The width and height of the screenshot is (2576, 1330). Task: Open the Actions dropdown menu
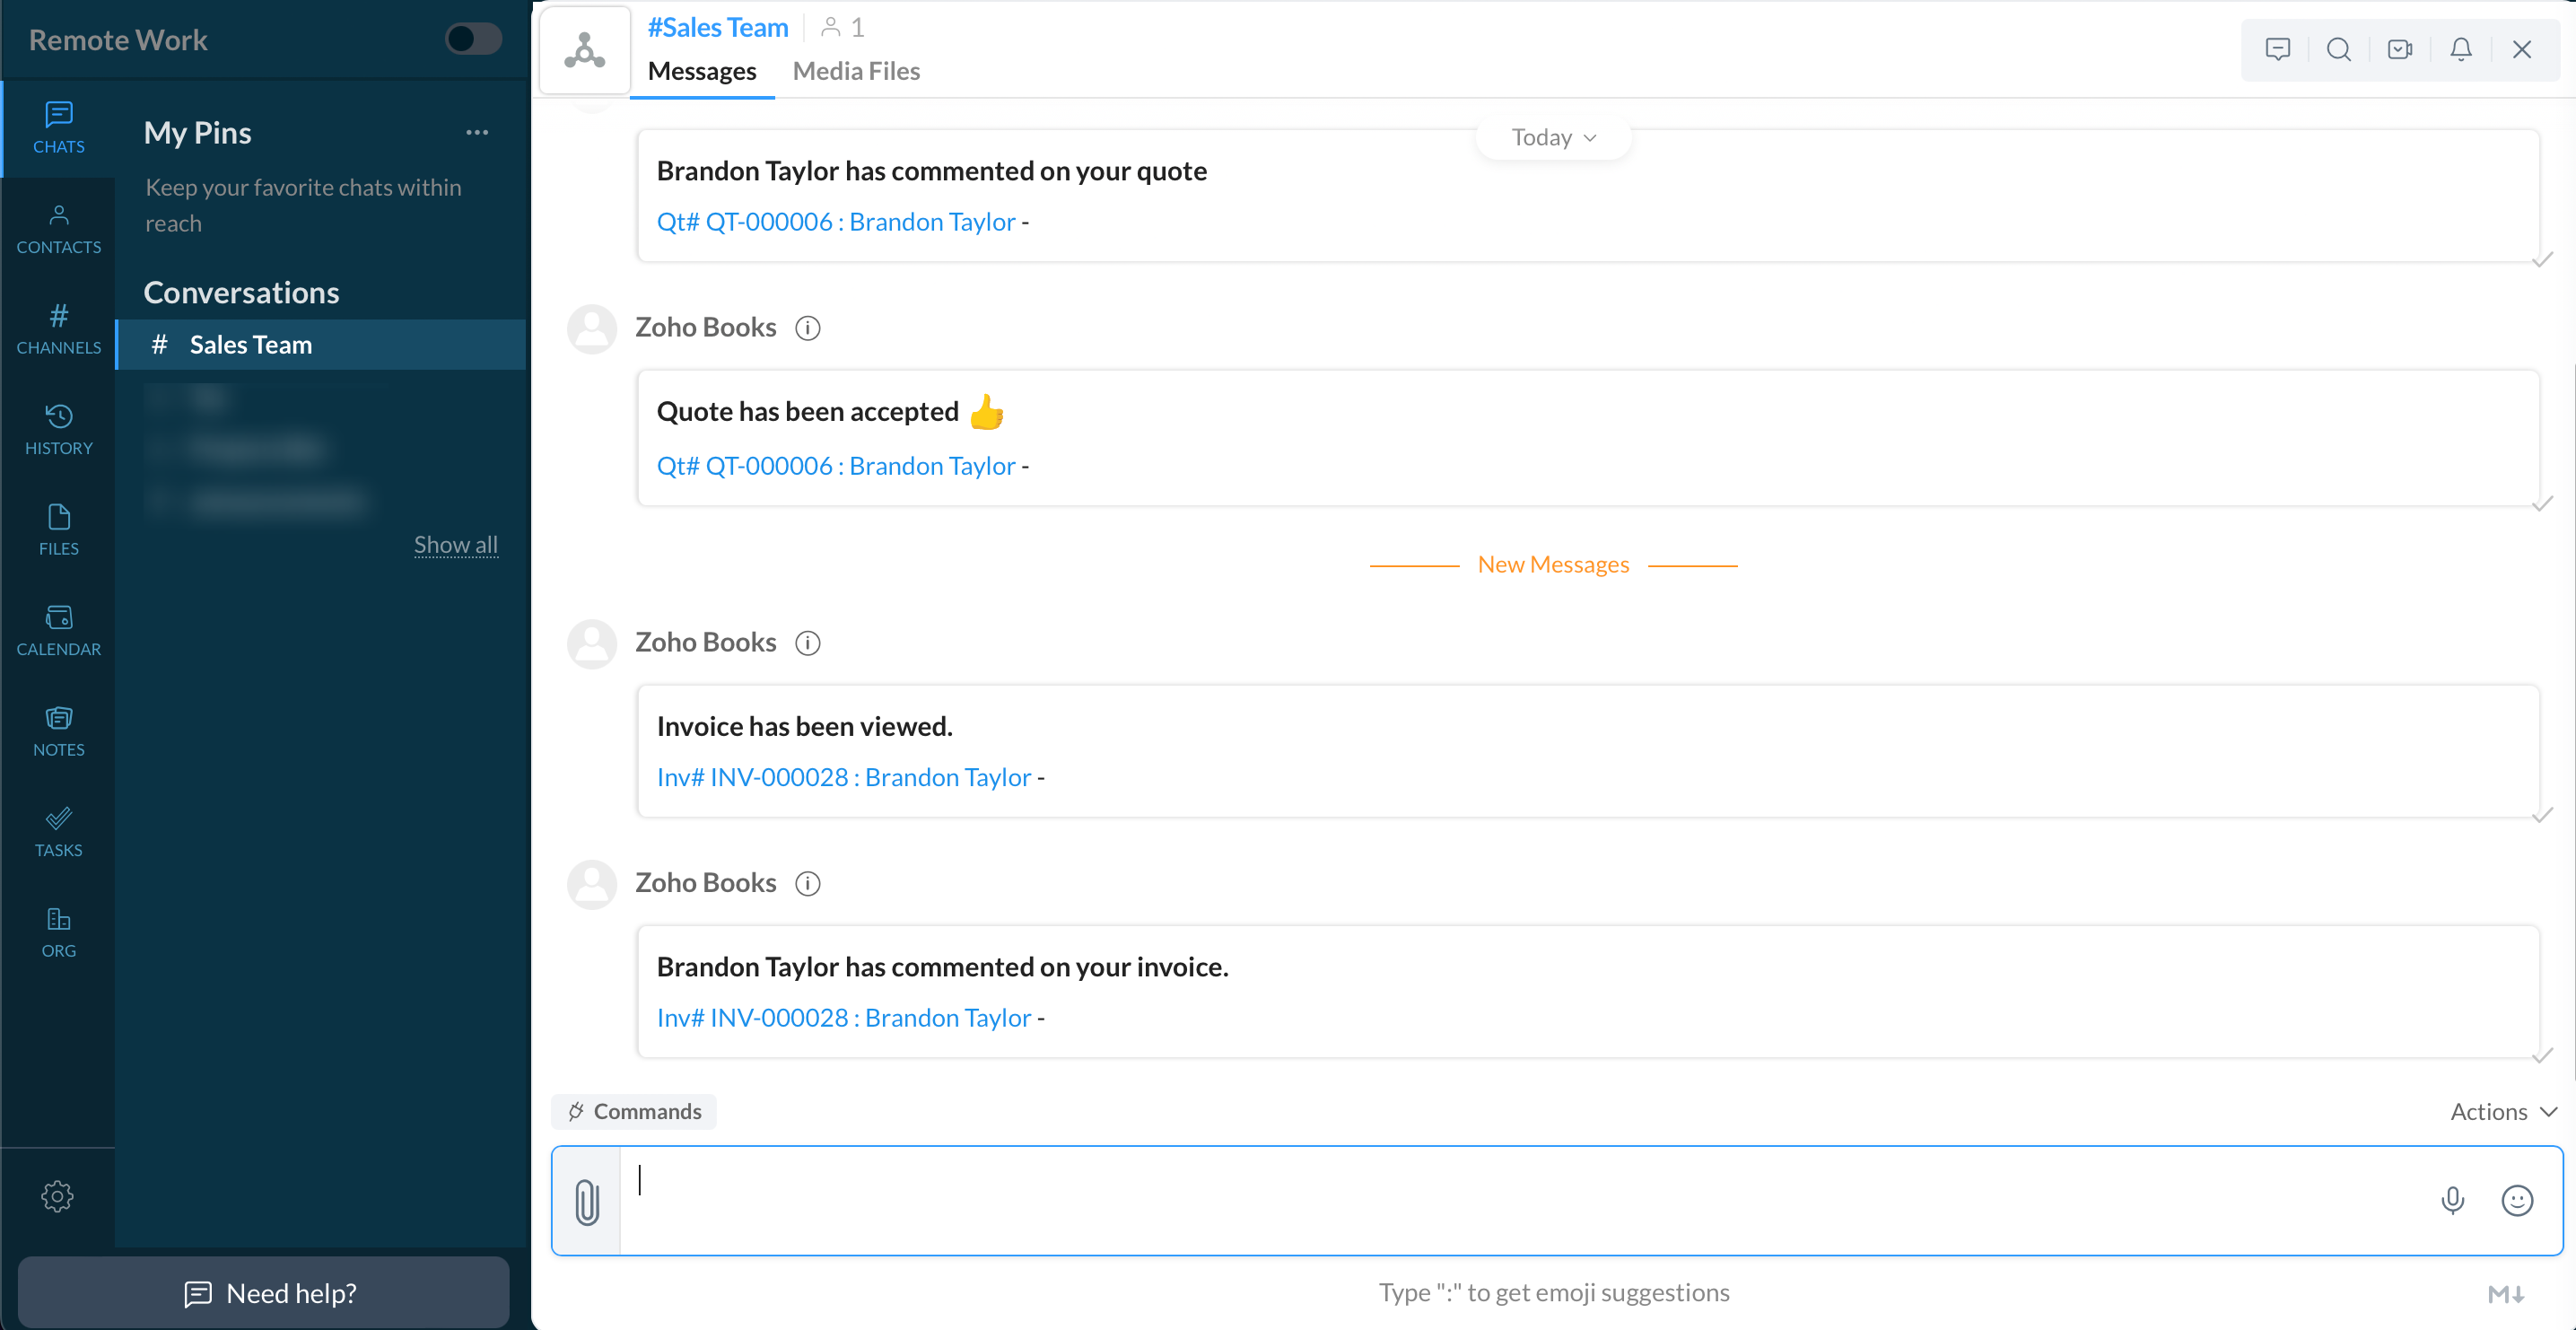click(x=2502, y=1112)
